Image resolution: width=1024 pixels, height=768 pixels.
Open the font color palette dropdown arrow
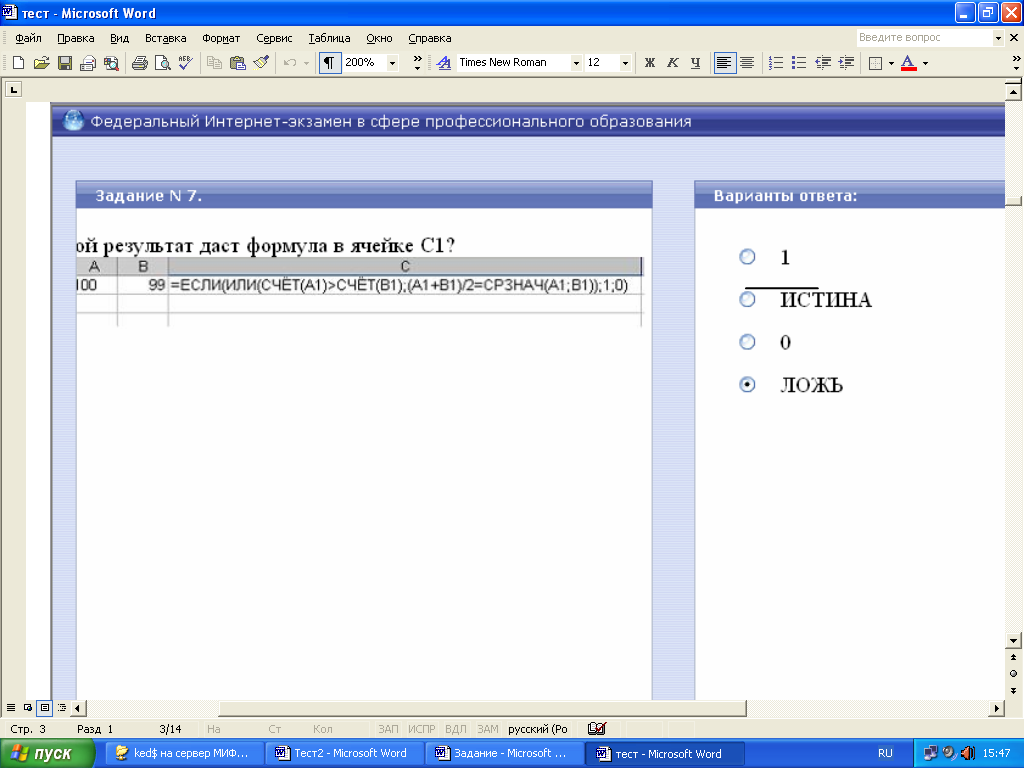[925, 63]
